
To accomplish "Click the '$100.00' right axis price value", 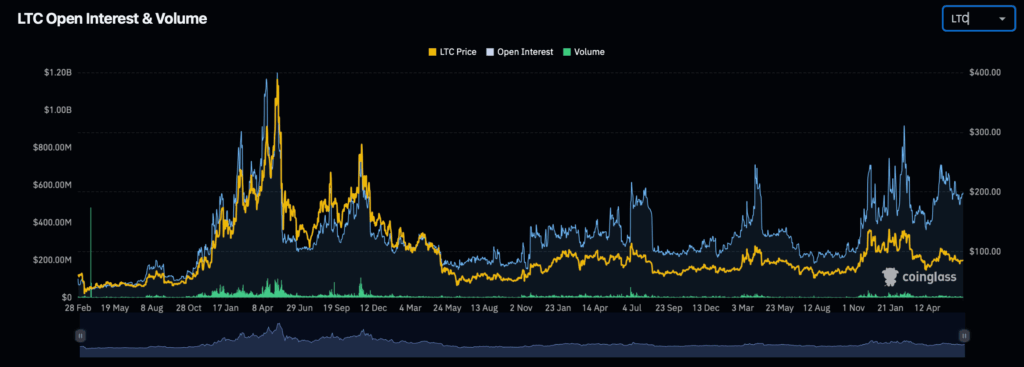I will pyautogui.click(x=986, y=251).
